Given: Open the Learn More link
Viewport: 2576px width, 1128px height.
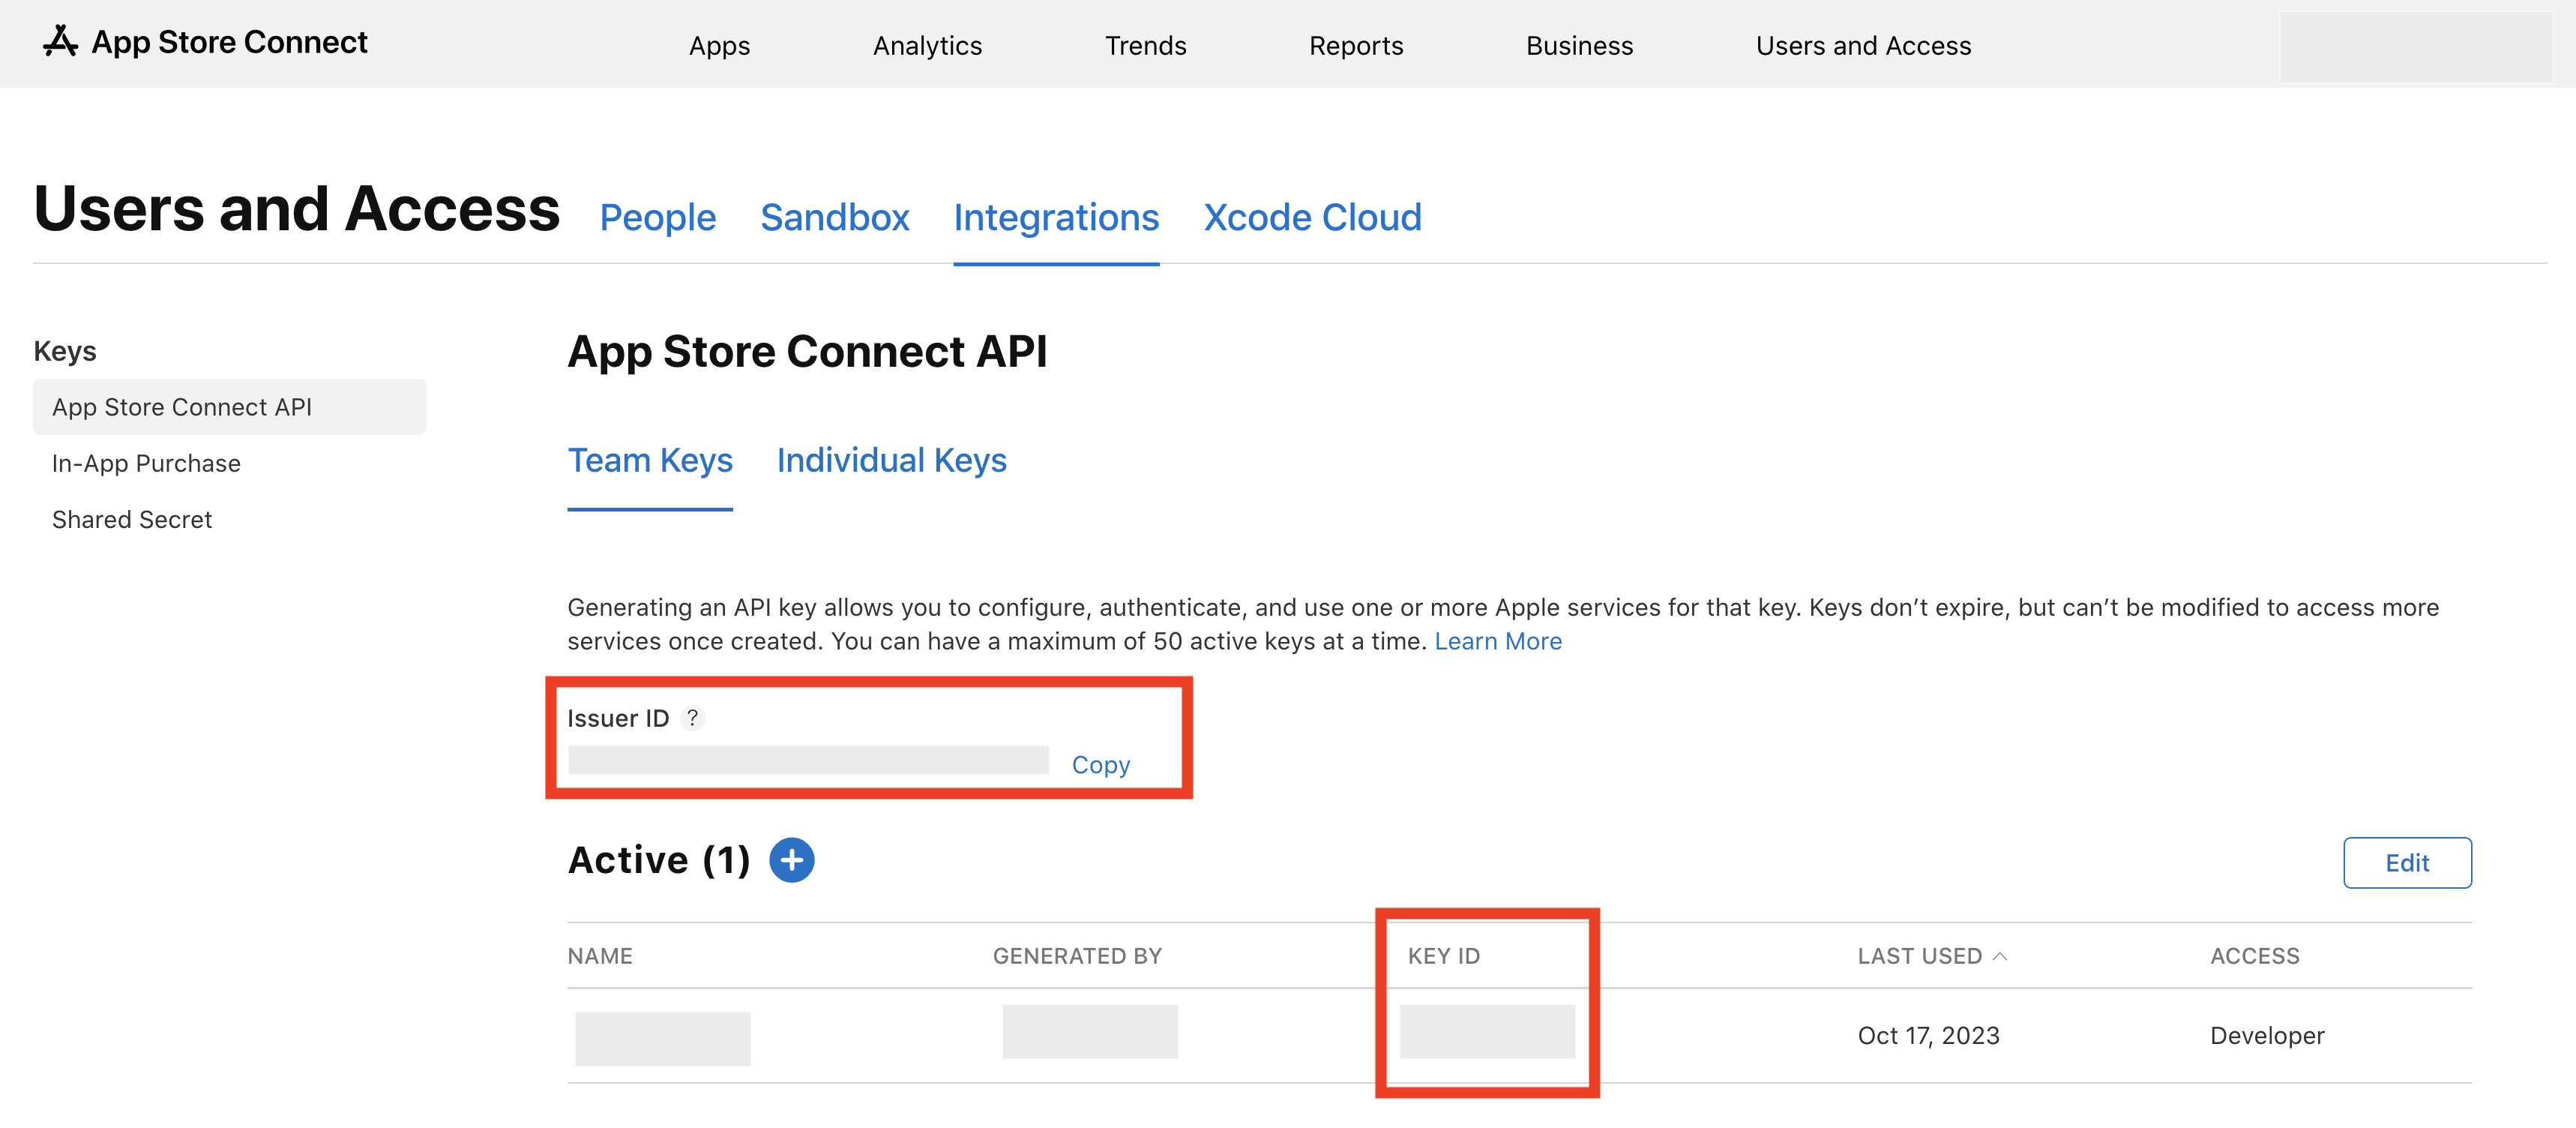Looking at the screenshot, I should coord(1498,641).
